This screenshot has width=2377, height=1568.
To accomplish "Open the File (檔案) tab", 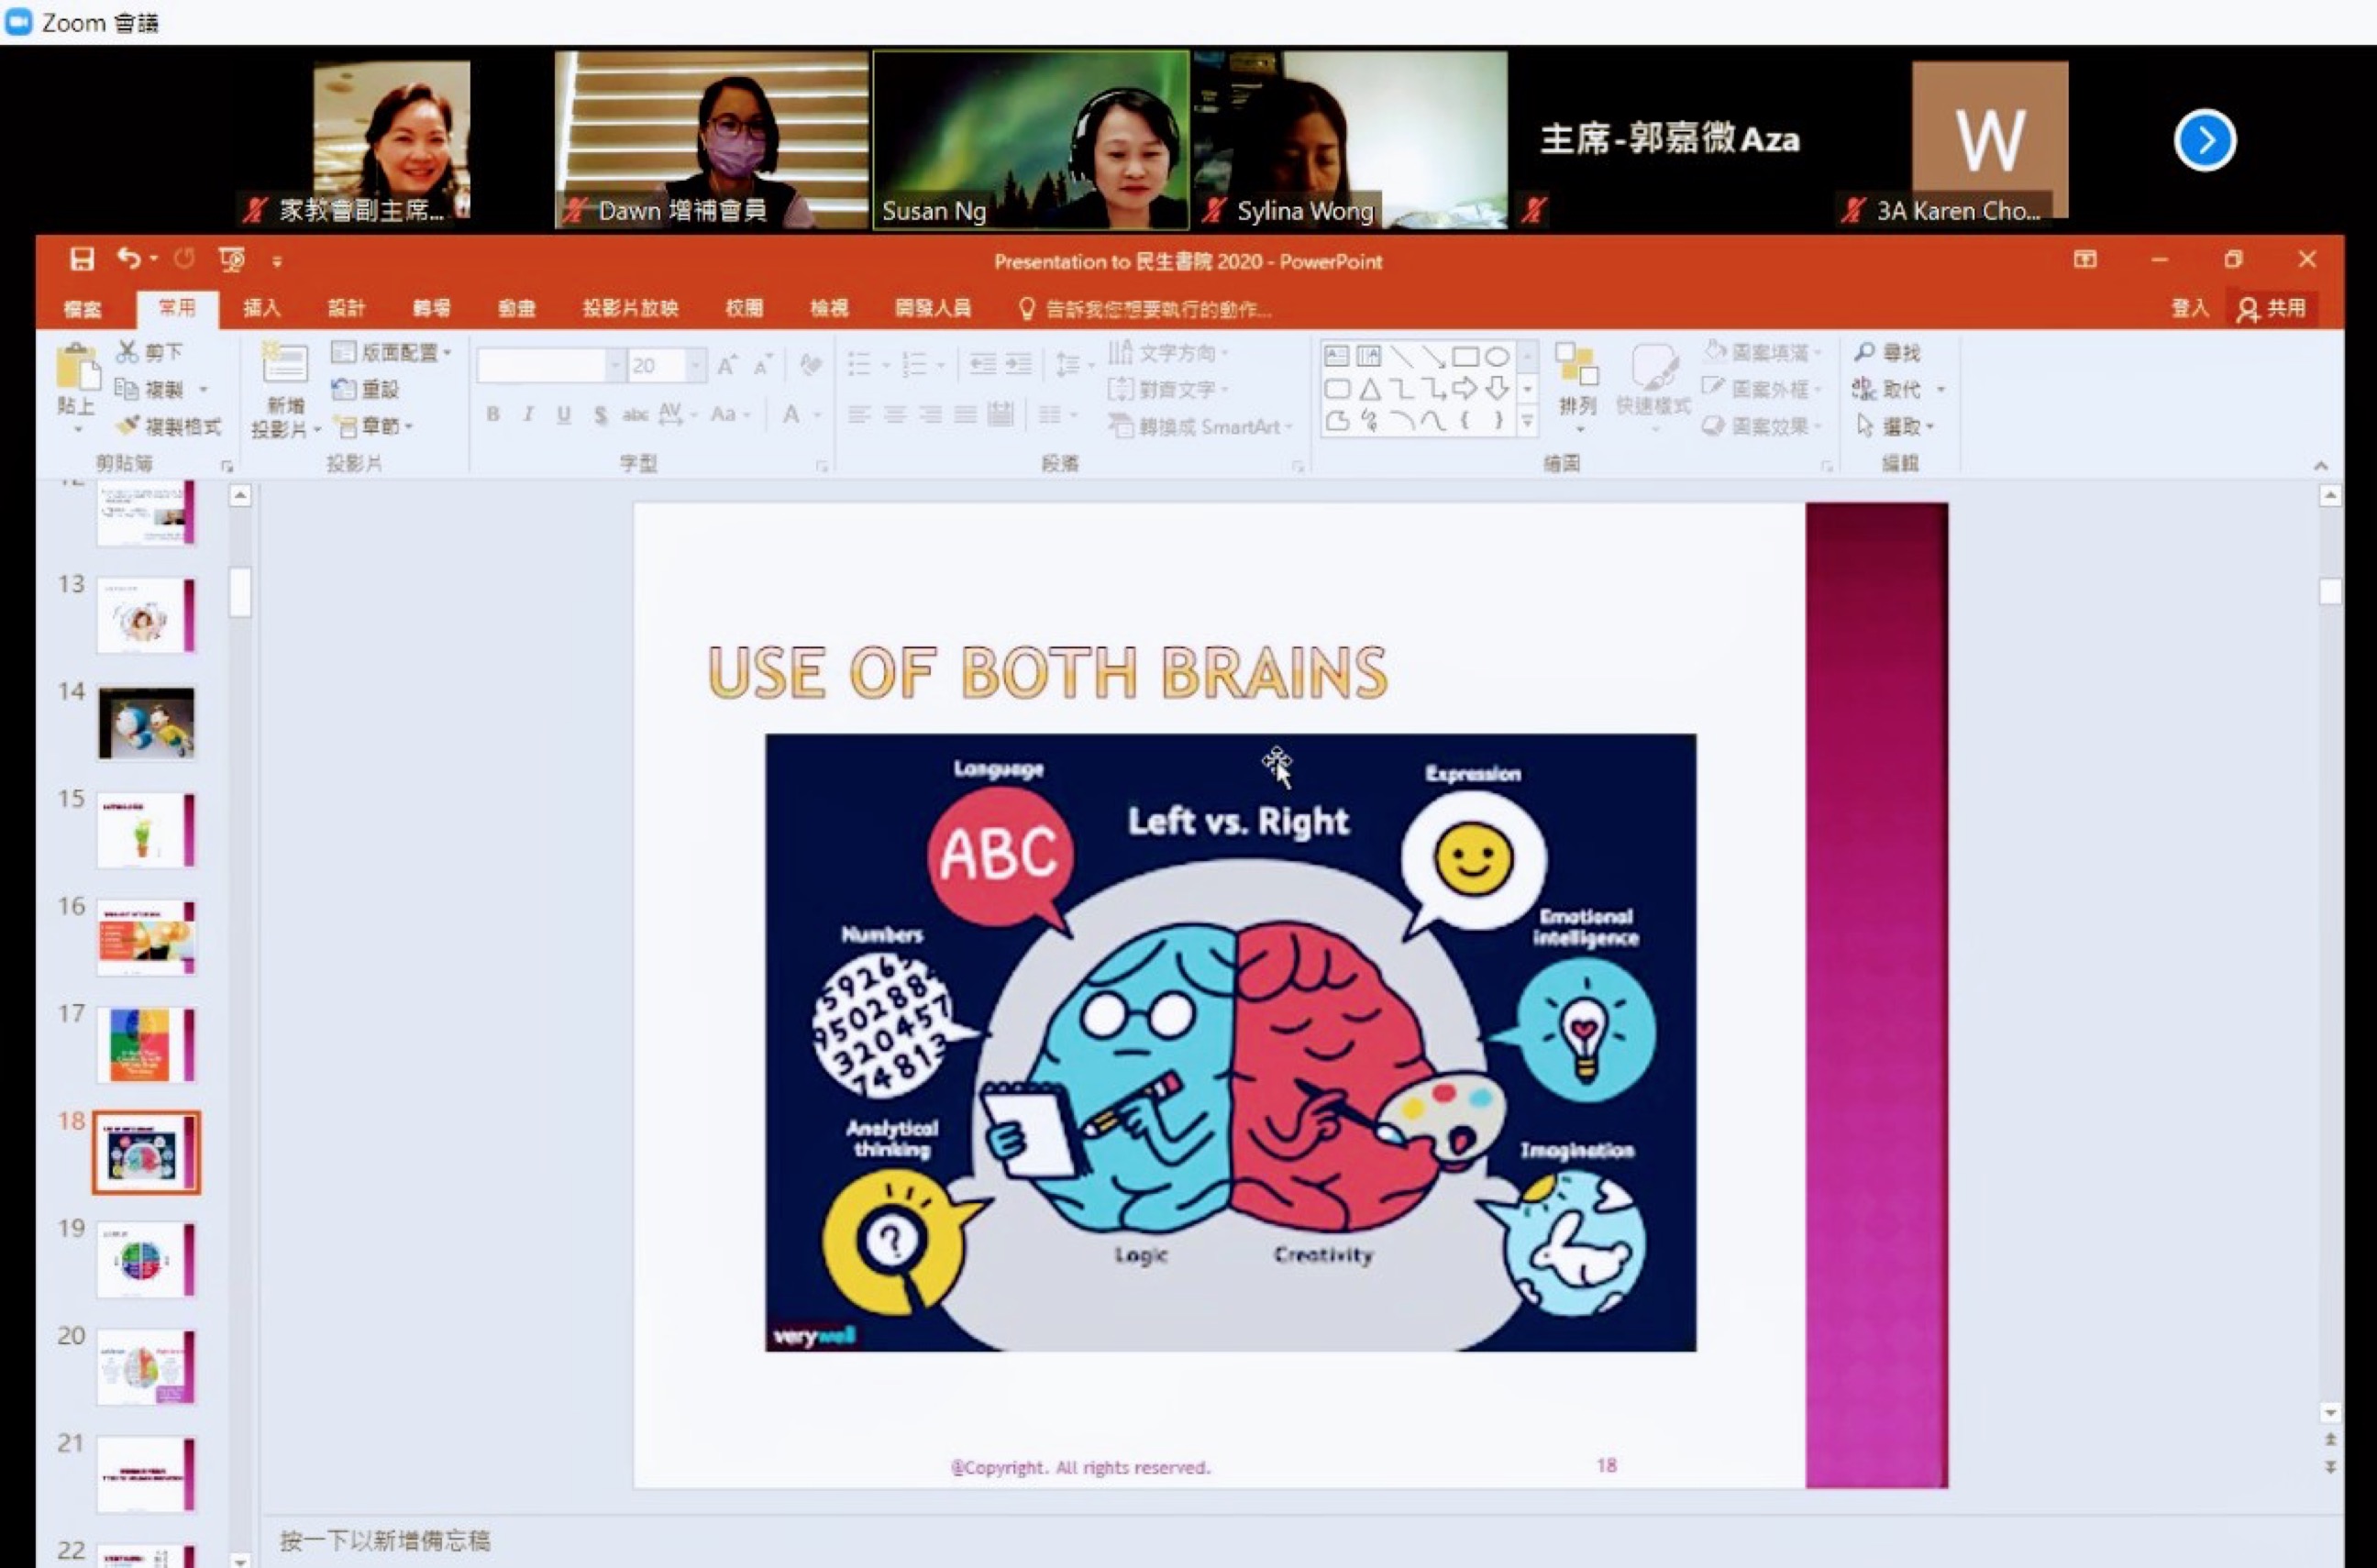I will coord(83,309).
